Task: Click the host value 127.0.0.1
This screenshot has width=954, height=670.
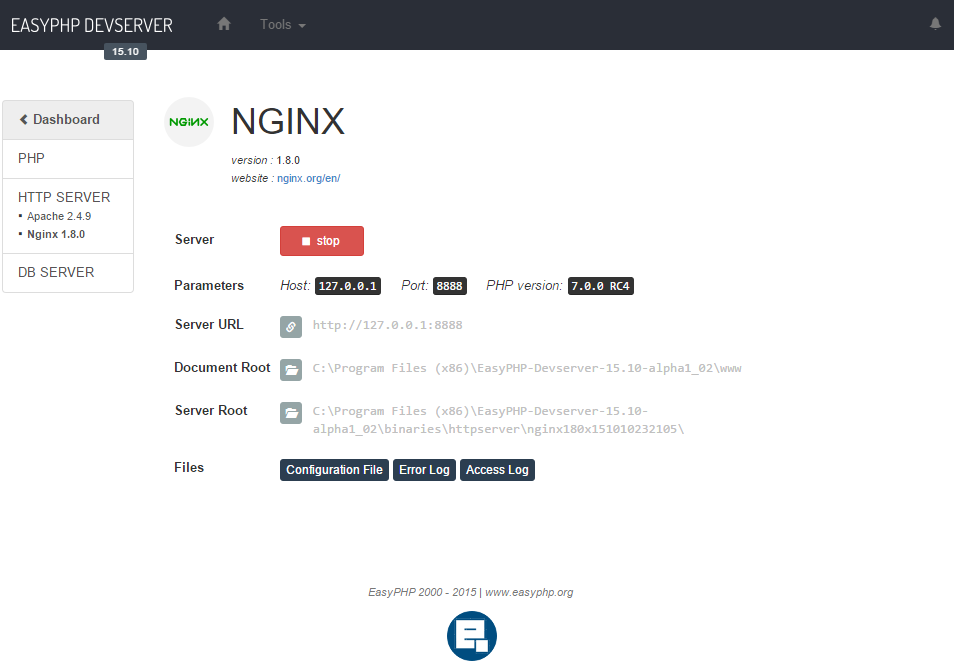Action: [x=347, y=286]
